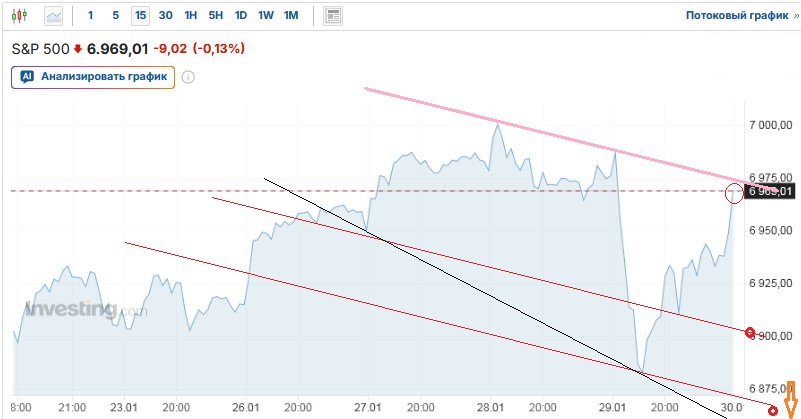Select the 1 minute interval

(x=91, y=16)
